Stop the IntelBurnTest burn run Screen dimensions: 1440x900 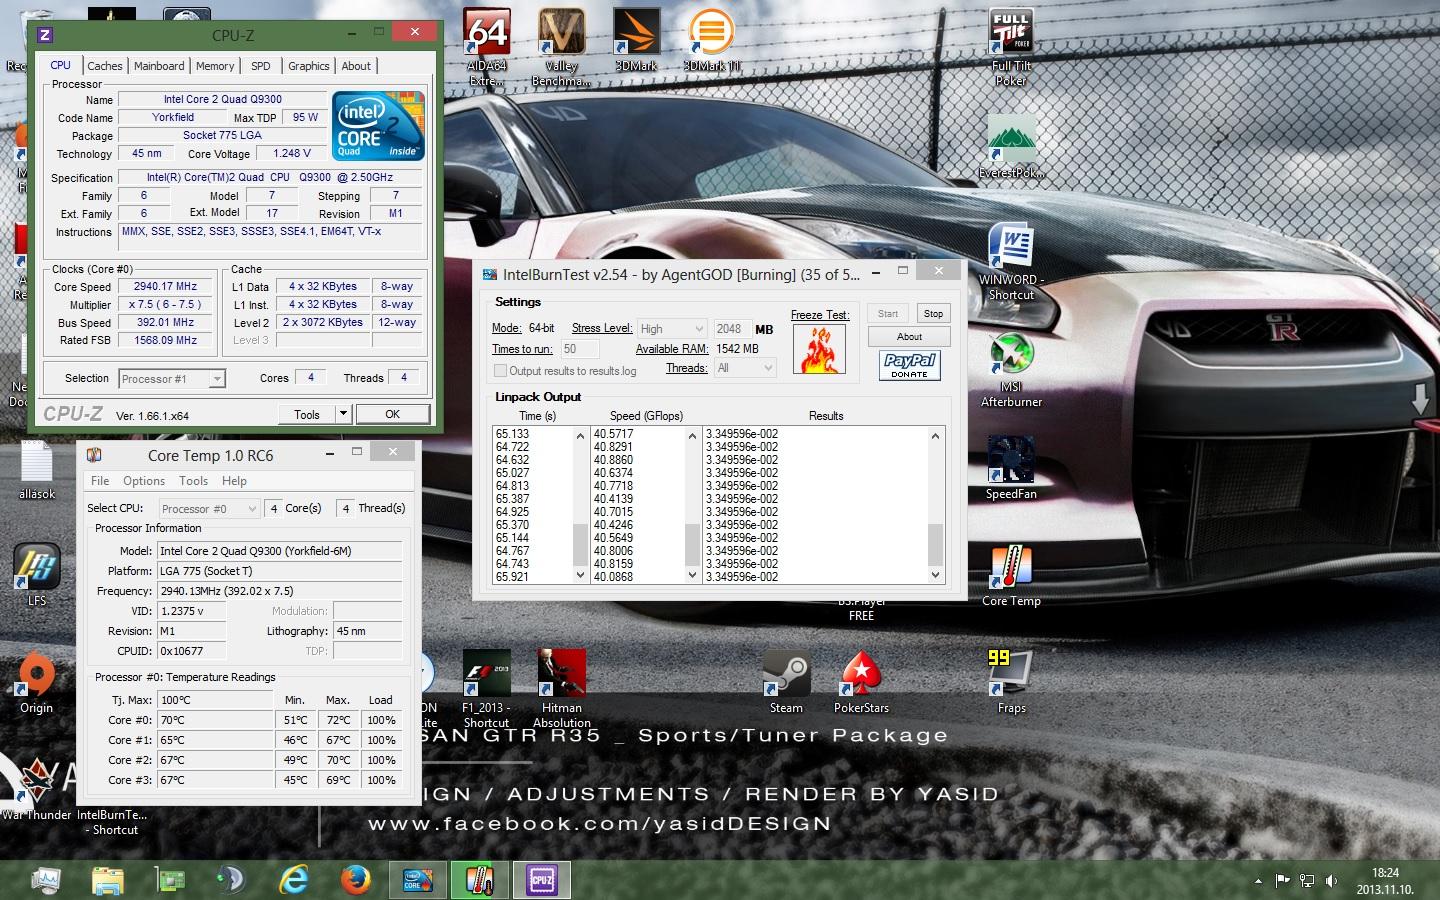pos(933,313)
